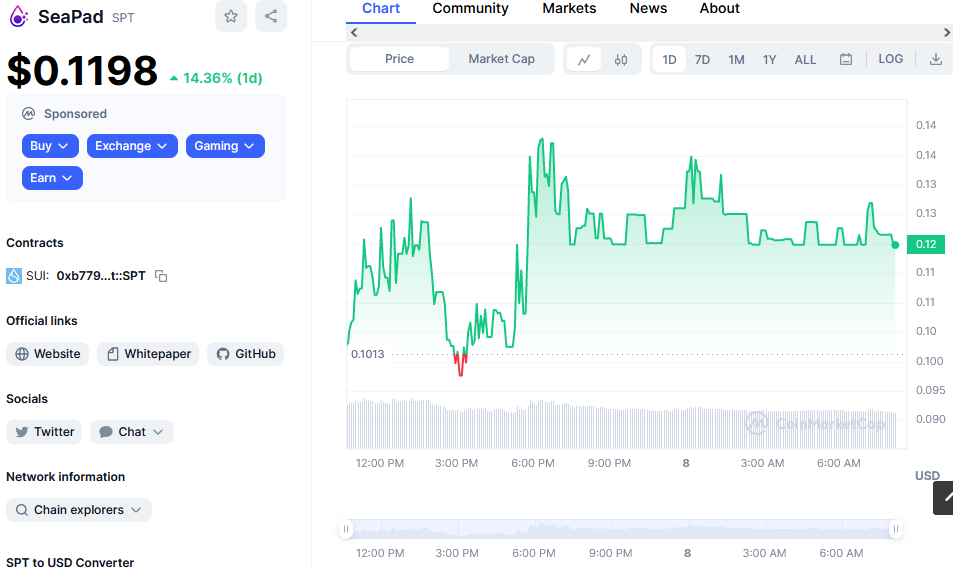Click the 14.36% (1d) change value
Viewport: 953px width, 569px height.
pyautogui.click(x=216, y=78)
